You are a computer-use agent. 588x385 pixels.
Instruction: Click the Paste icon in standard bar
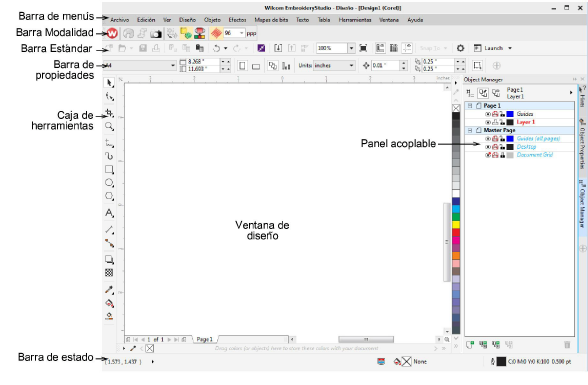pyautogui.click(x=200, y=48)
